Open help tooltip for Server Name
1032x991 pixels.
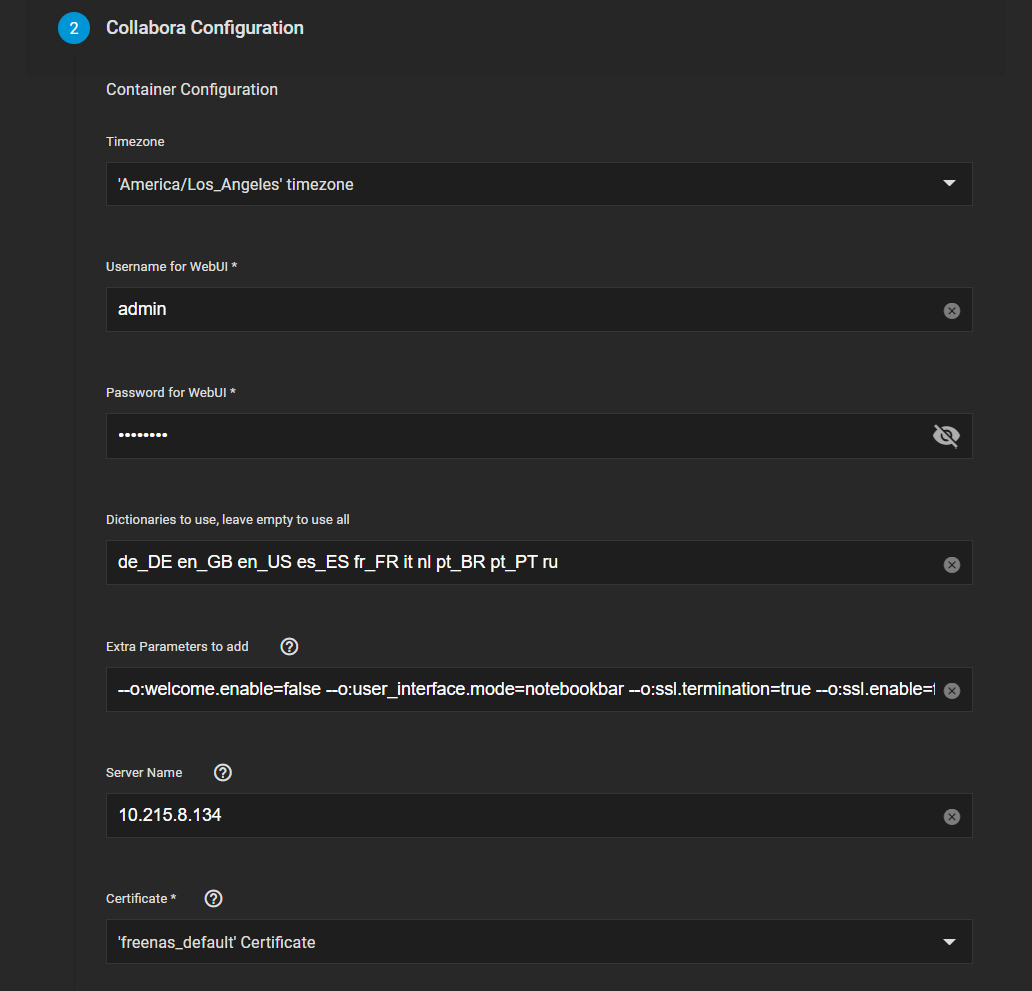click(x=222, y=773)
